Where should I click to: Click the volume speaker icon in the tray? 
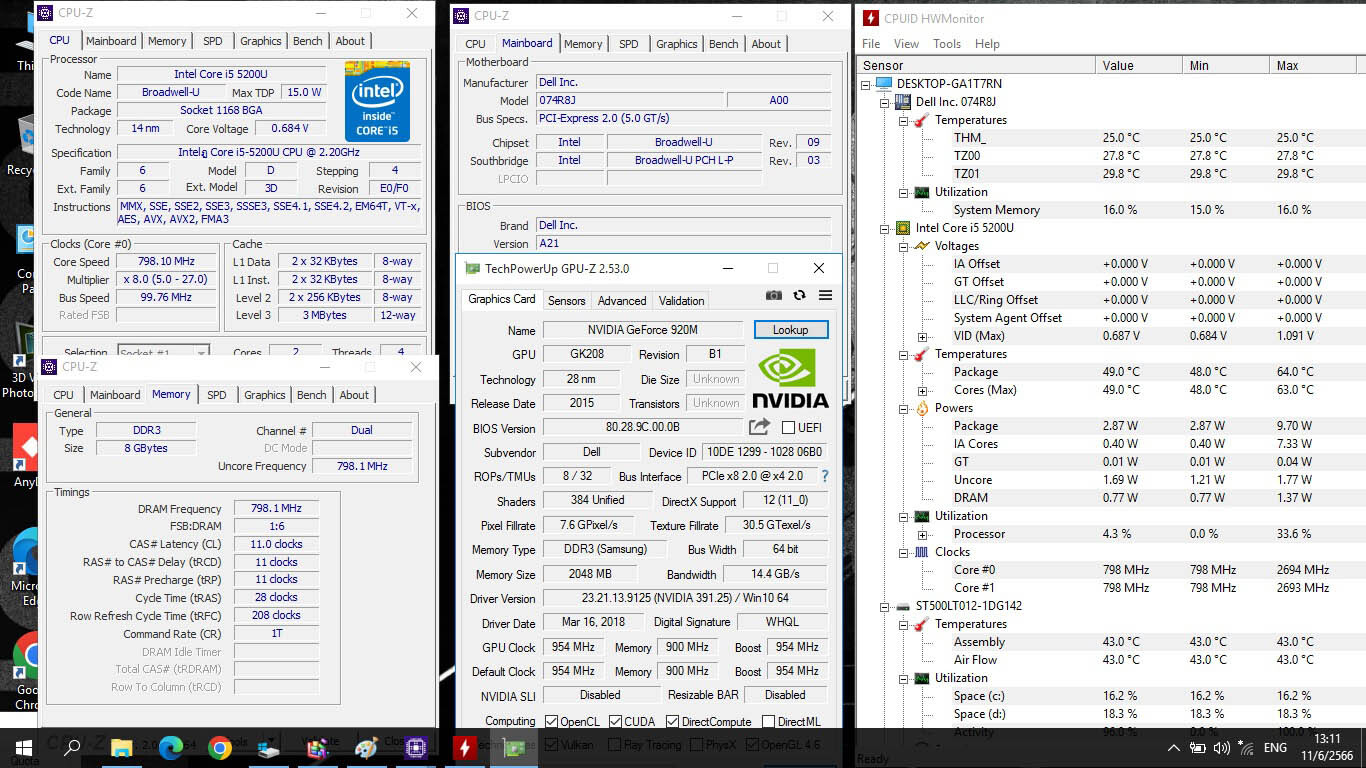pos(1221,748)
